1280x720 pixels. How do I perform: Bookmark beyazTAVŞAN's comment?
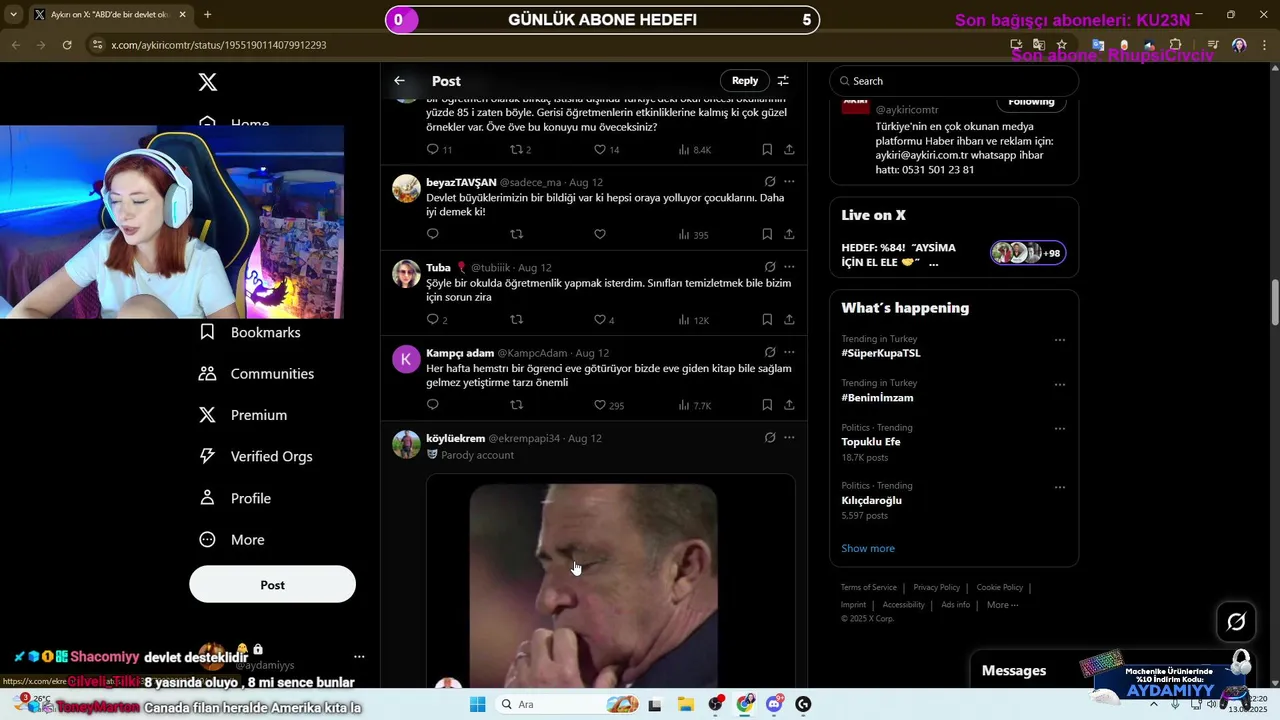pos(767,234)
